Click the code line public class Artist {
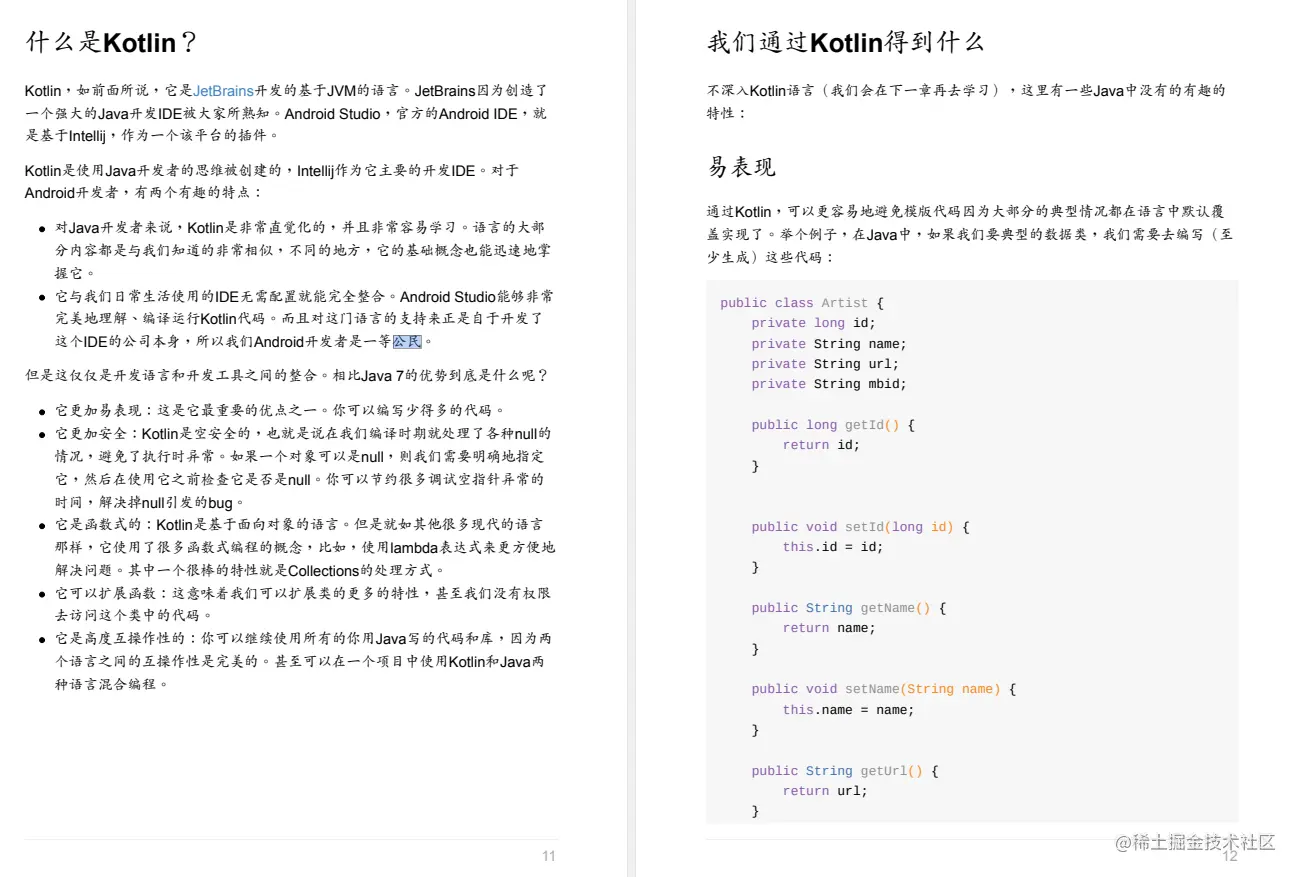The image size is (1300, 877). click(802, 303)
